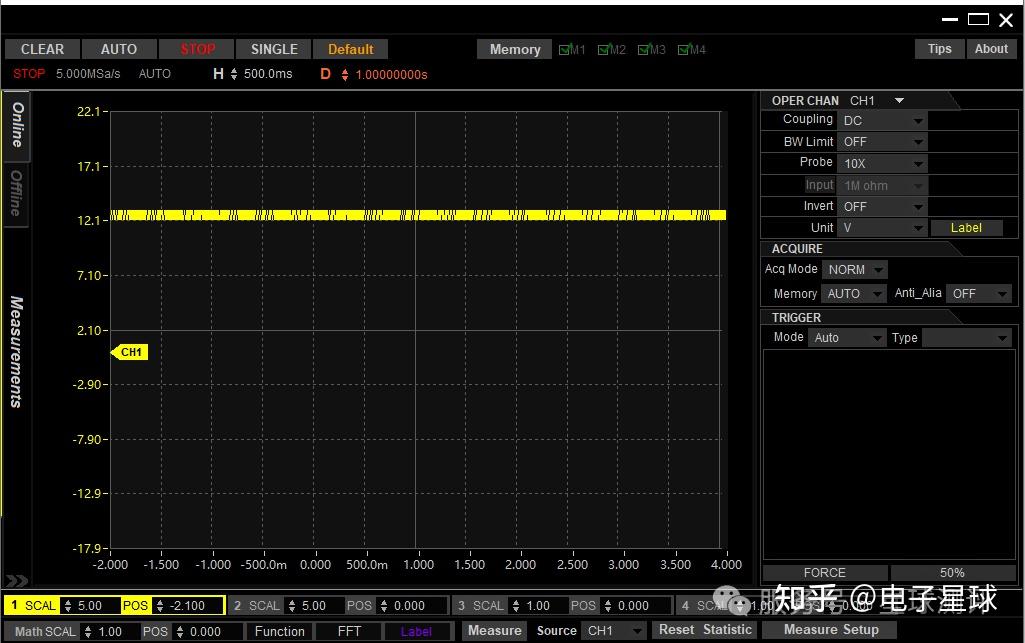Toggle the M2 memory checkbox
This screenshot has height=643, width=1025.
point(604,49)
